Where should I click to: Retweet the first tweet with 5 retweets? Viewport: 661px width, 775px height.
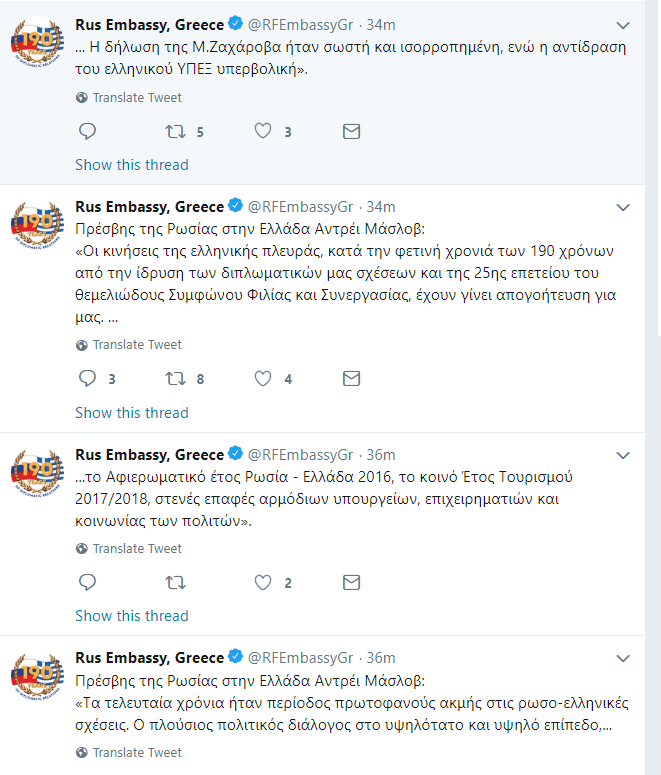point(175,131)
